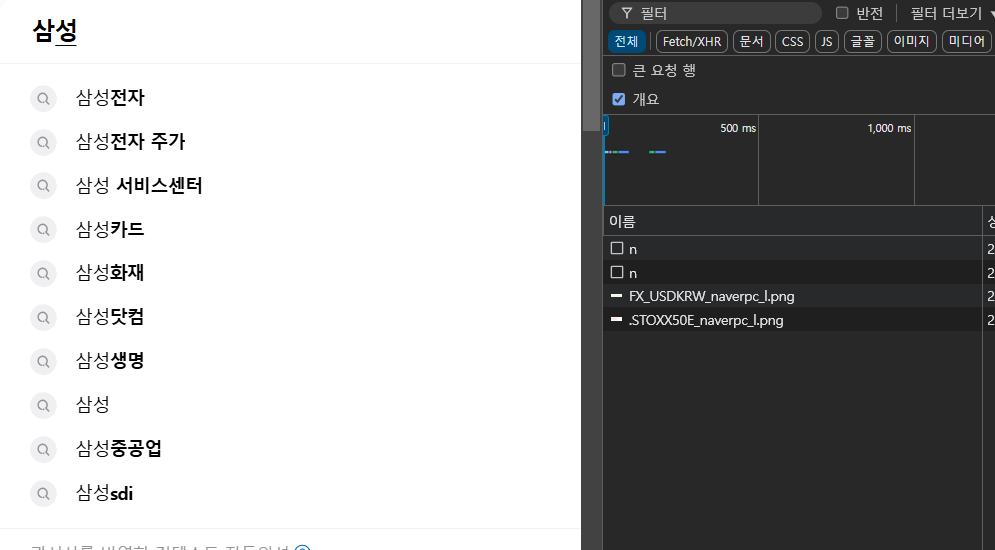Viewport: 995px width, 550px height.
Task: Click the 이름 column header
Action: click(792, 221)
